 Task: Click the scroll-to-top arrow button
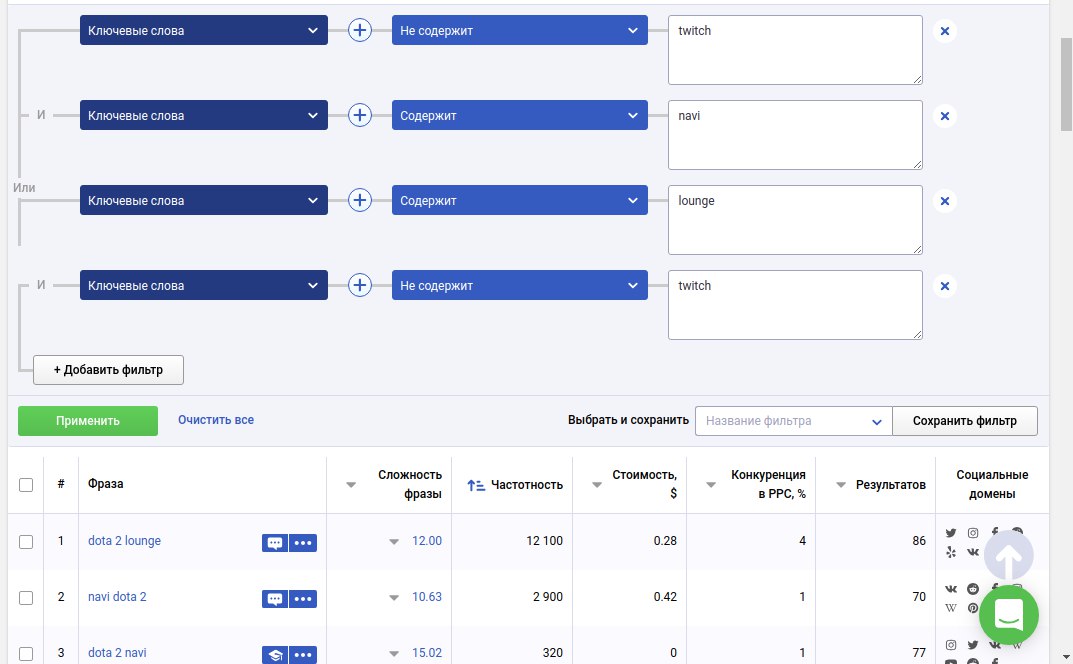1009,557
